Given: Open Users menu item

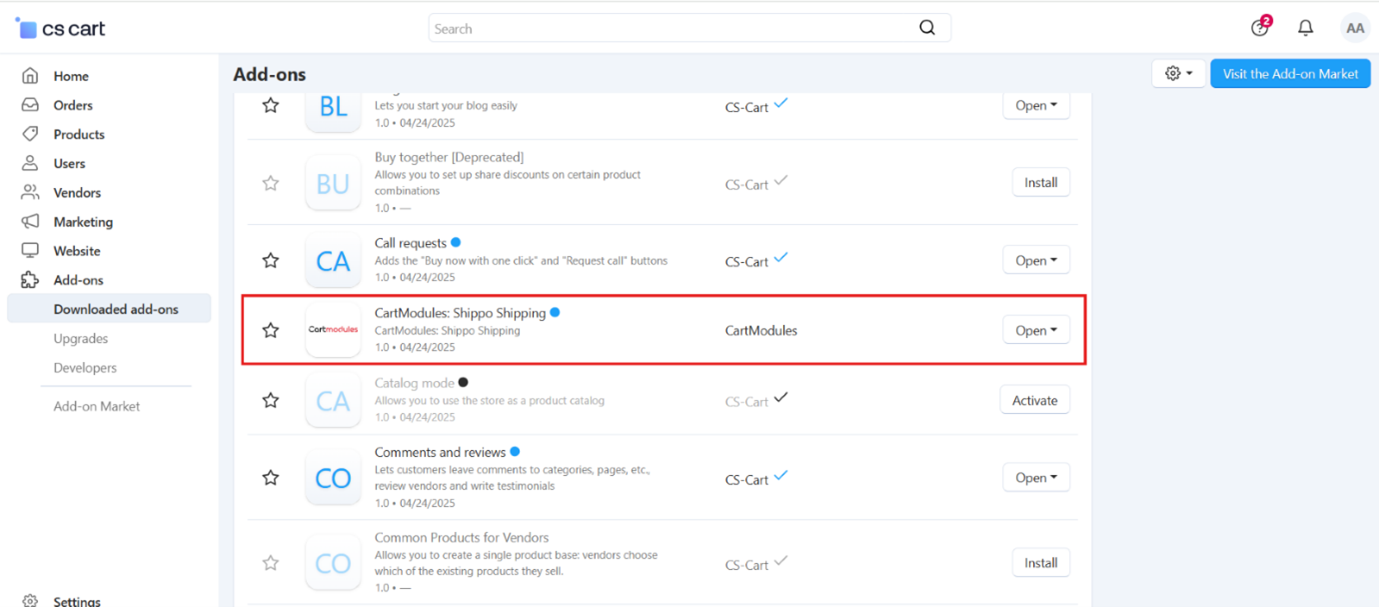Looking at the screenshot, I should pyautogui.click(x=69, y=163).
